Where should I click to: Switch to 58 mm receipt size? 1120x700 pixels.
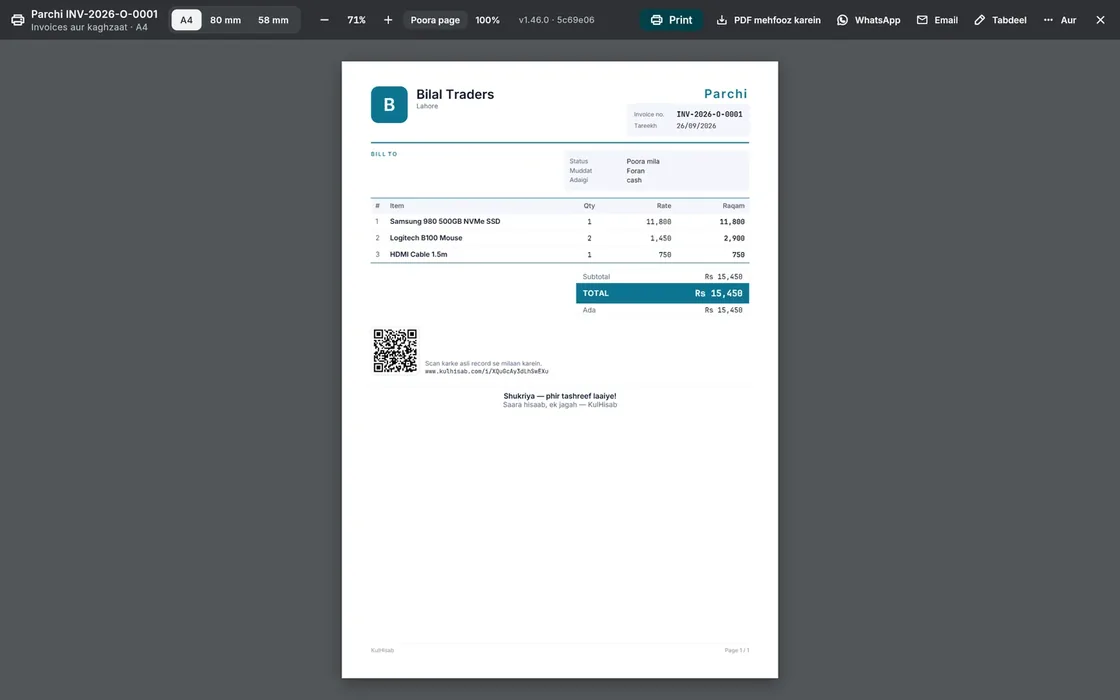coord(273,20)
